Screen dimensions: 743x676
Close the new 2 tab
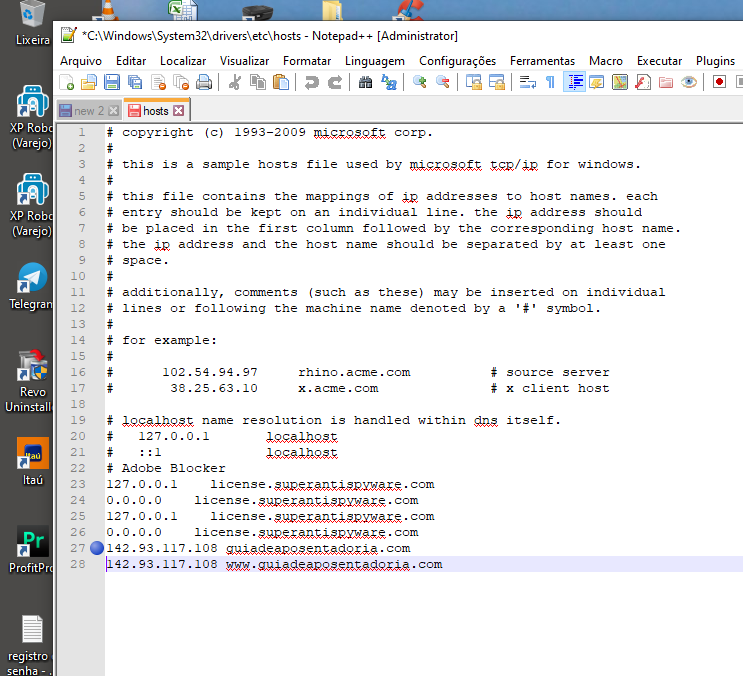[x=113, y=111]
